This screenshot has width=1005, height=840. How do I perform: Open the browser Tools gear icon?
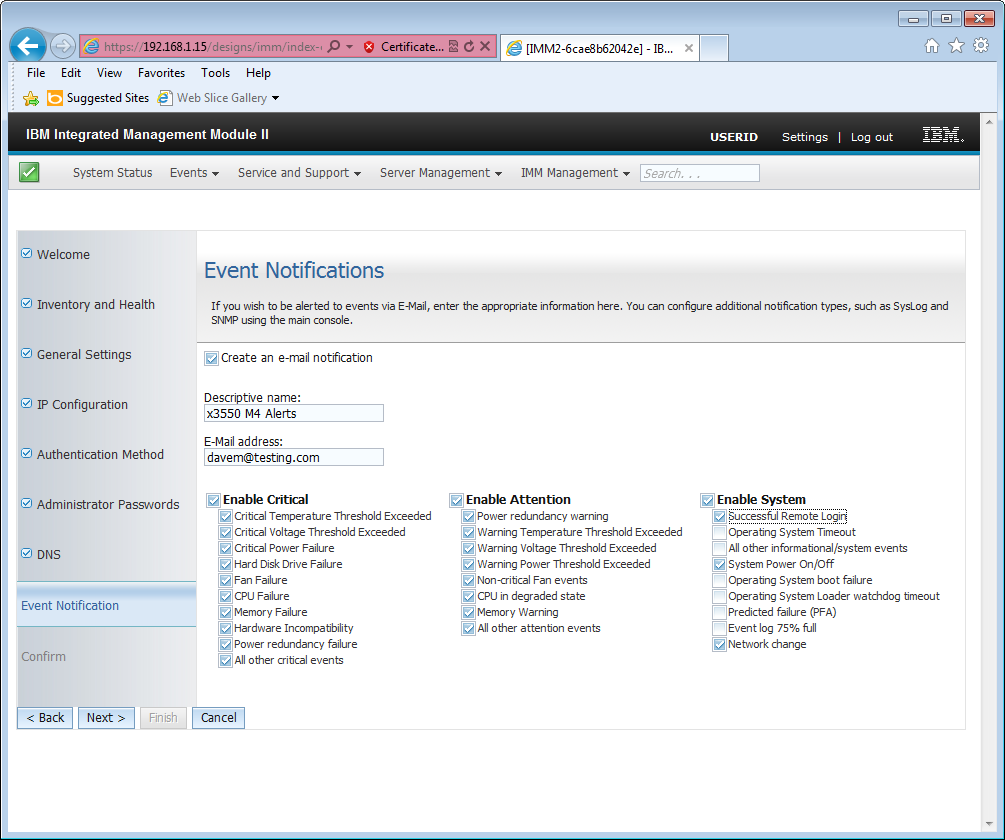981,45
